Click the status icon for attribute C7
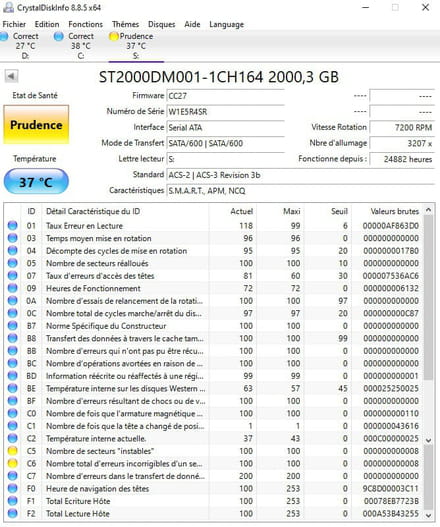 tap(12, 476)
